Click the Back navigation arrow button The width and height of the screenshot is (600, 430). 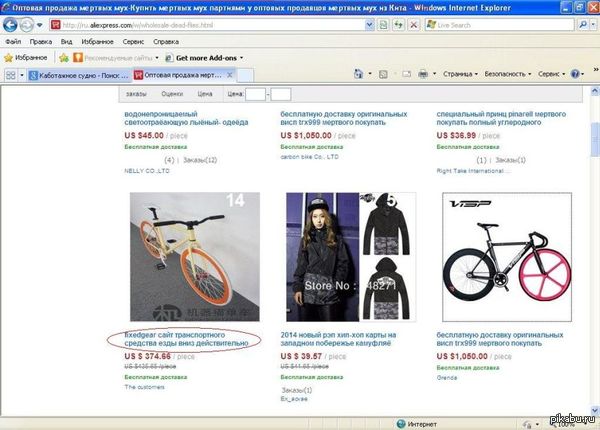[13, 24]
